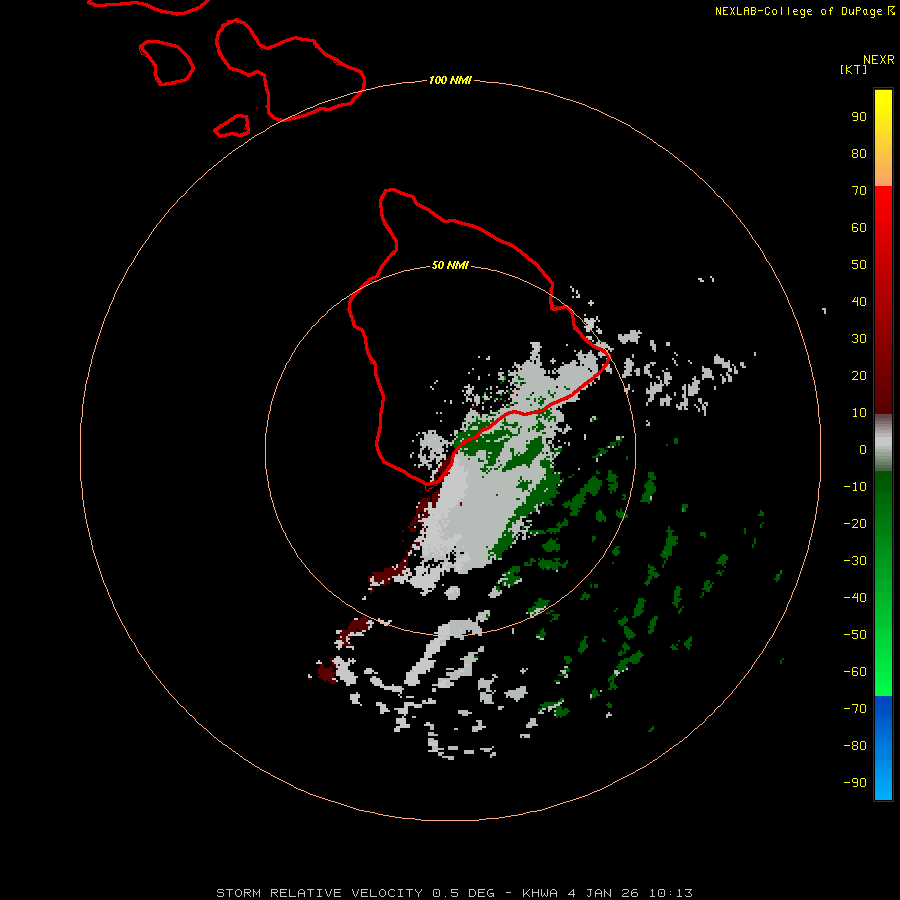Viewport: 900px width, 900px height.
Task: Click the 'STORM RELATIVE VELOCITY 0.5 DEG' caption
Action: coord(355,893)
